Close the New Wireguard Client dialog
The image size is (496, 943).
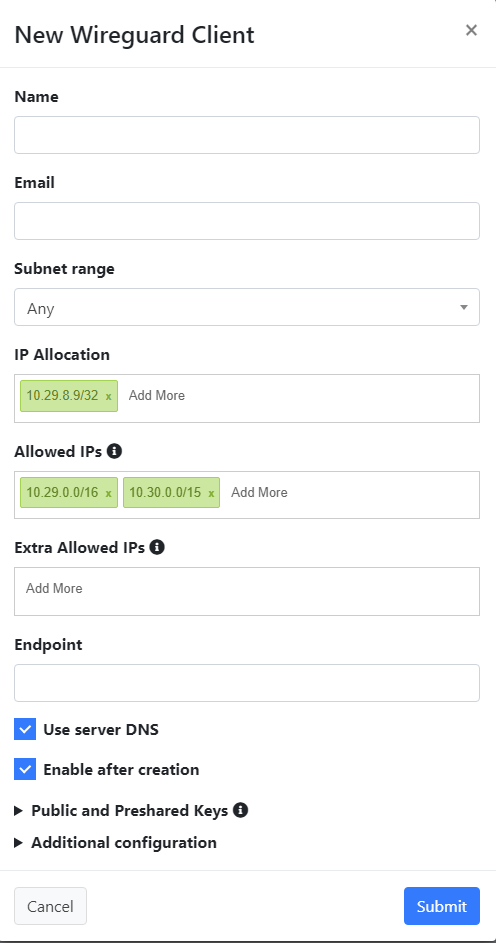[471, 30]
